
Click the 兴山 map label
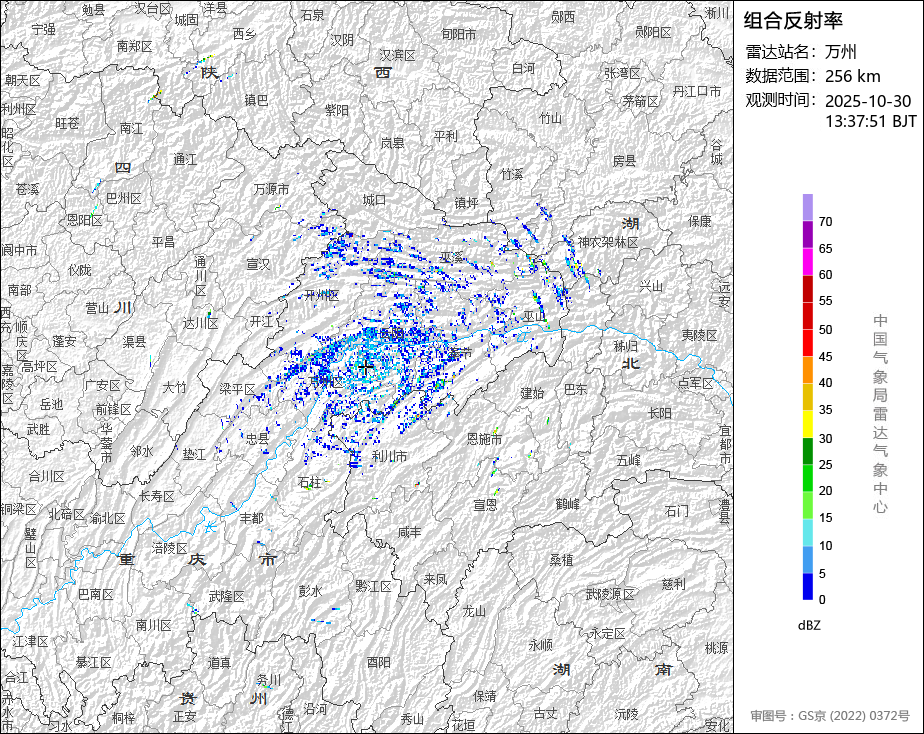point(651,286)
